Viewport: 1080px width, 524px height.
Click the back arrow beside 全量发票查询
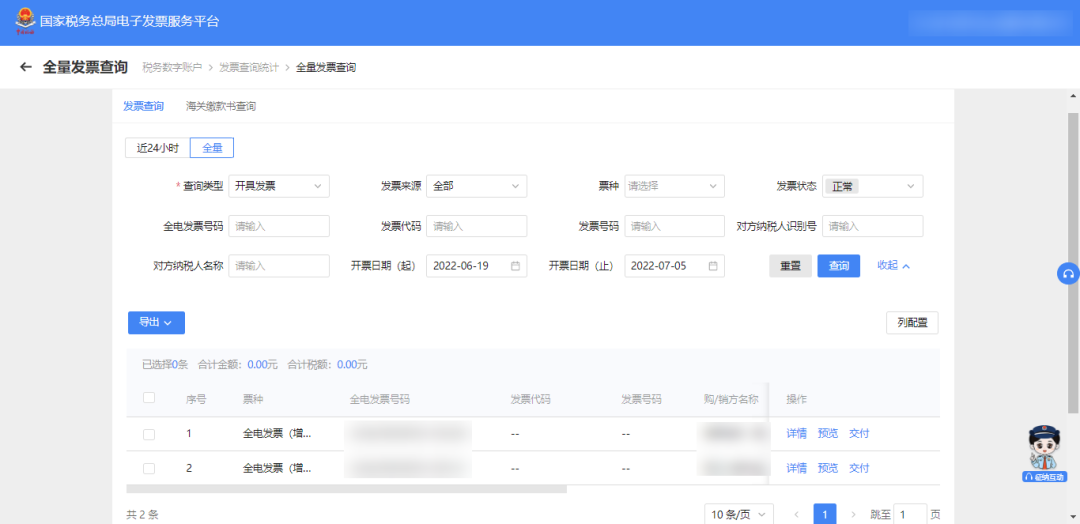coord(26,67)
